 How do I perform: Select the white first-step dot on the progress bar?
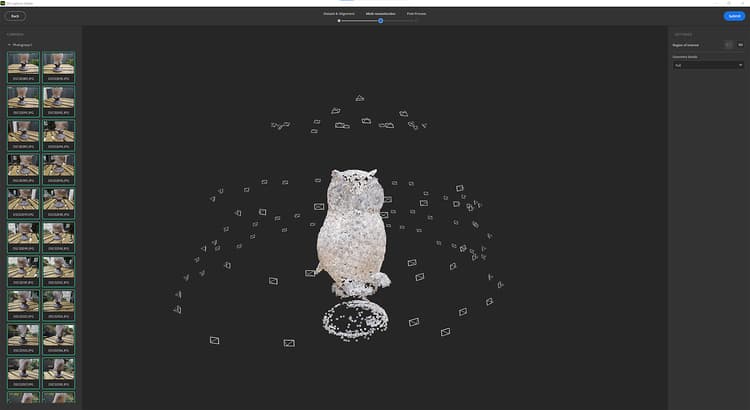point(339,21)
